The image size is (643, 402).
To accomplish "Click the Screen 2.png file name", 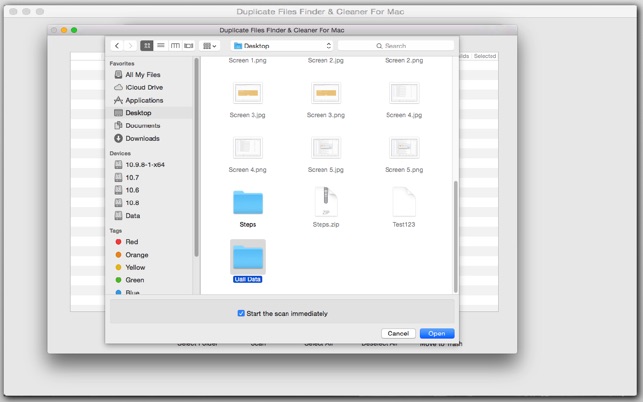I will pos(404,60).
